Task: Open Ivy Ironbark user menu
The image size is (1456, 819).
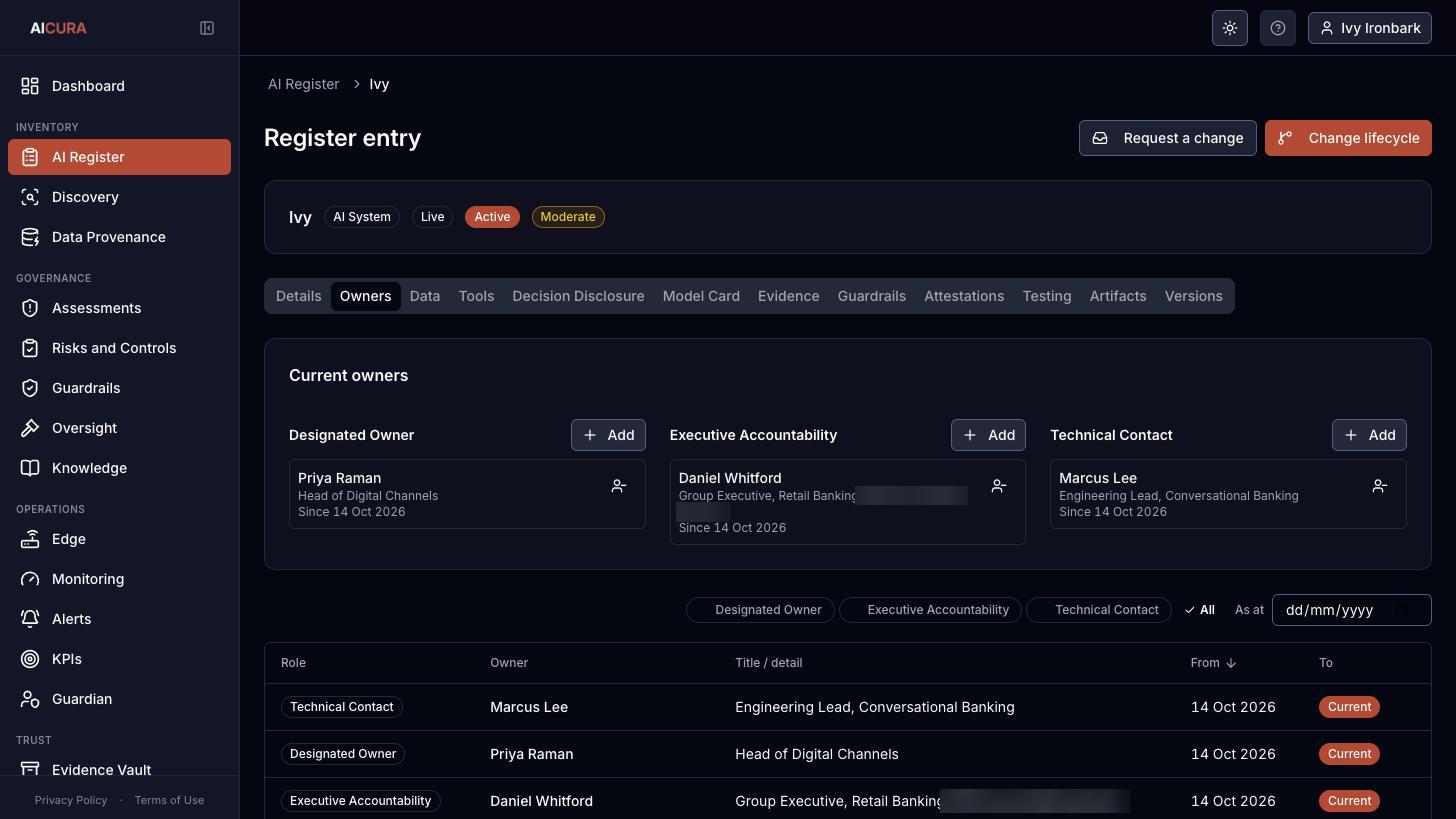Action: click(x=1369, y=28)
